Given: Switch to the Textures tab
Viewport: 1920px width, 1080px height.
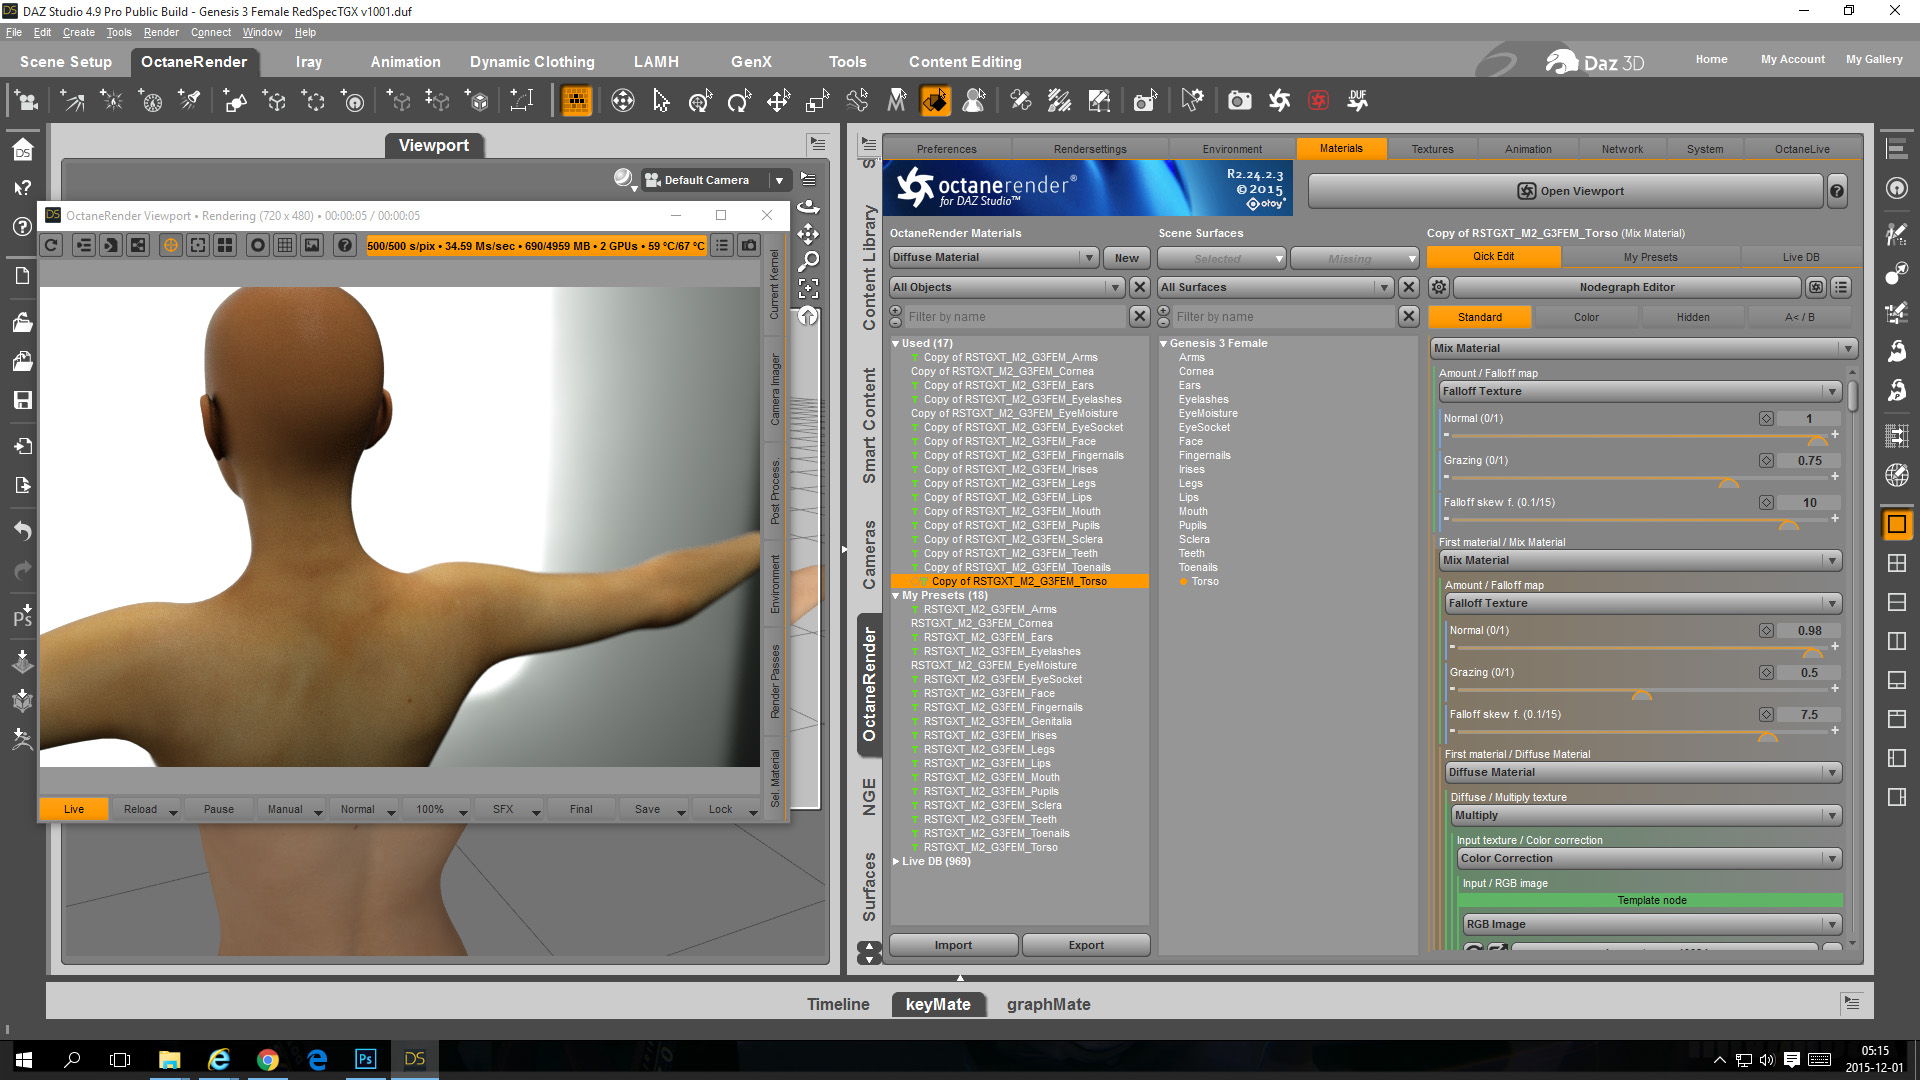Looking at the screenshot, I should pos(1432,149).
